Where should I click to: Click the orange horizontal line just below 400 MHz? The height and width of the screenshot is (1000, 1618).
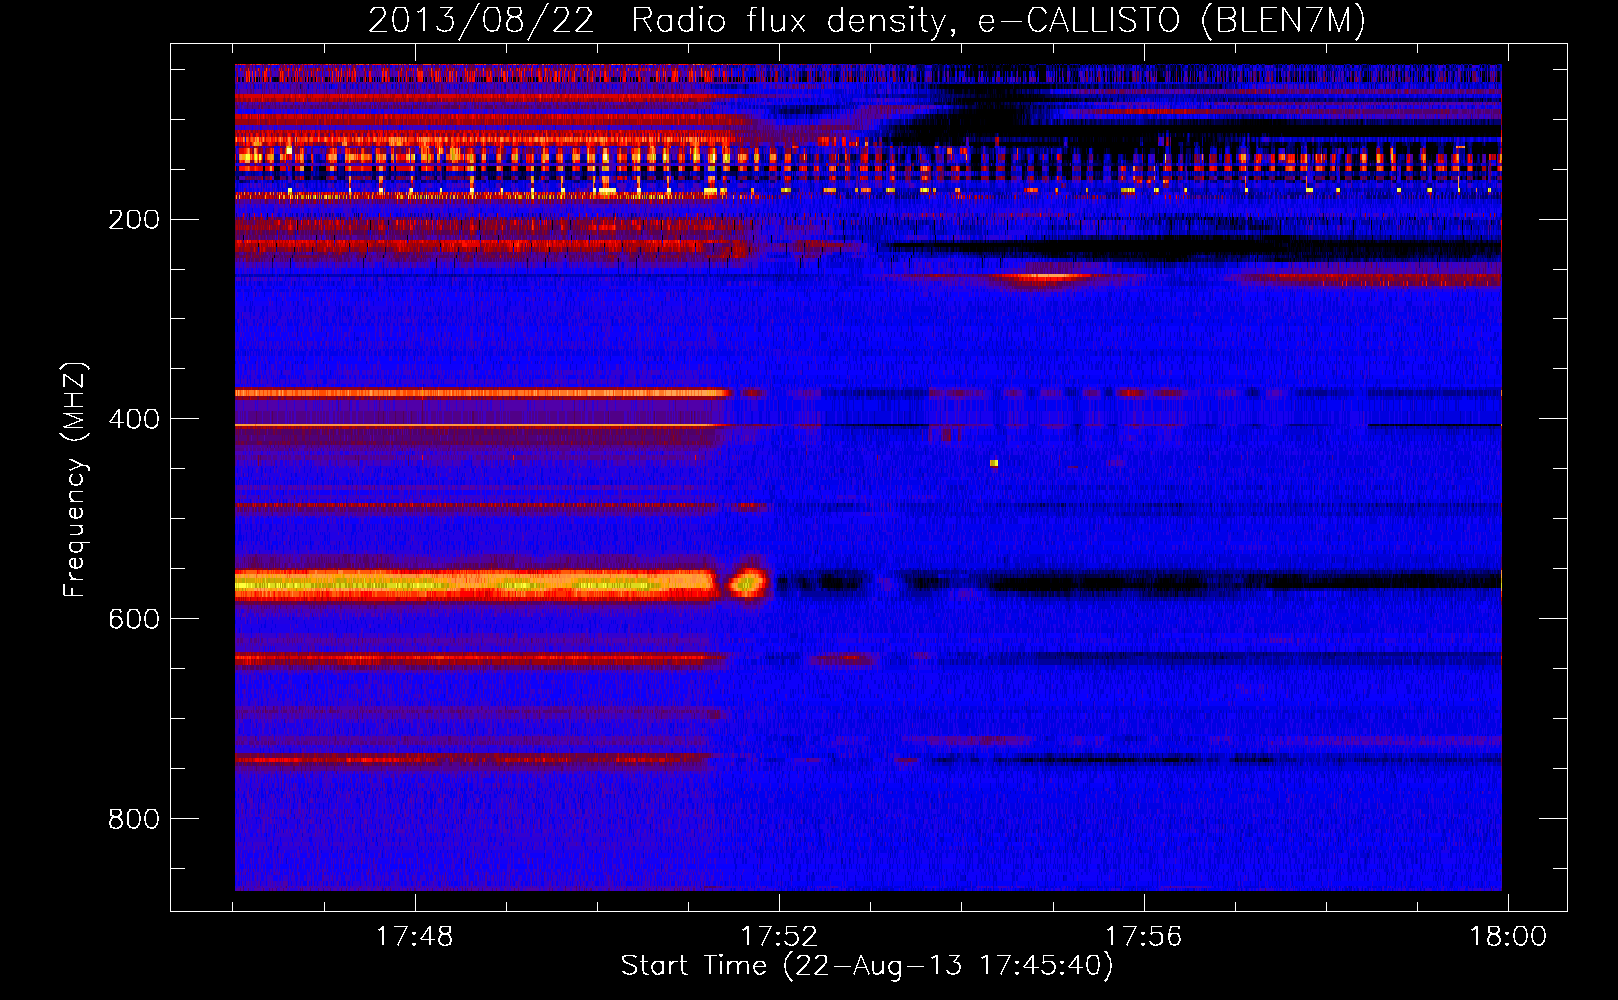[x=482, y=393]
